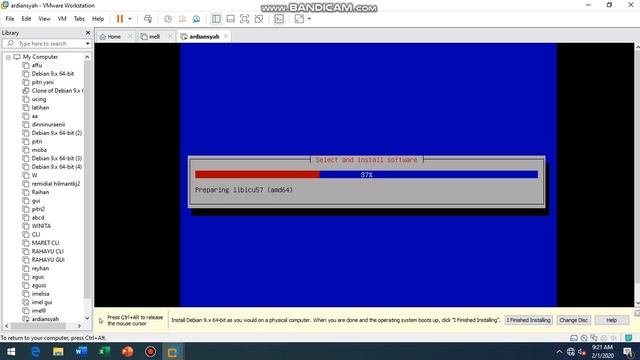Open the Edit menu
Screen dimensions: 640x360
pyautogui.click(x=26, y=19)
